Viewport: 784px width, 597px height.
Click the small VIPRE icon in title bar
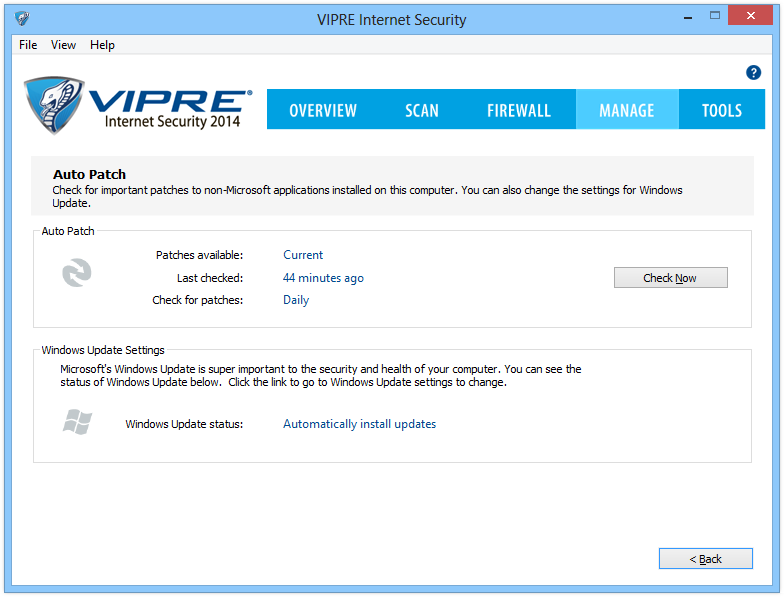(x=22, y=19)
